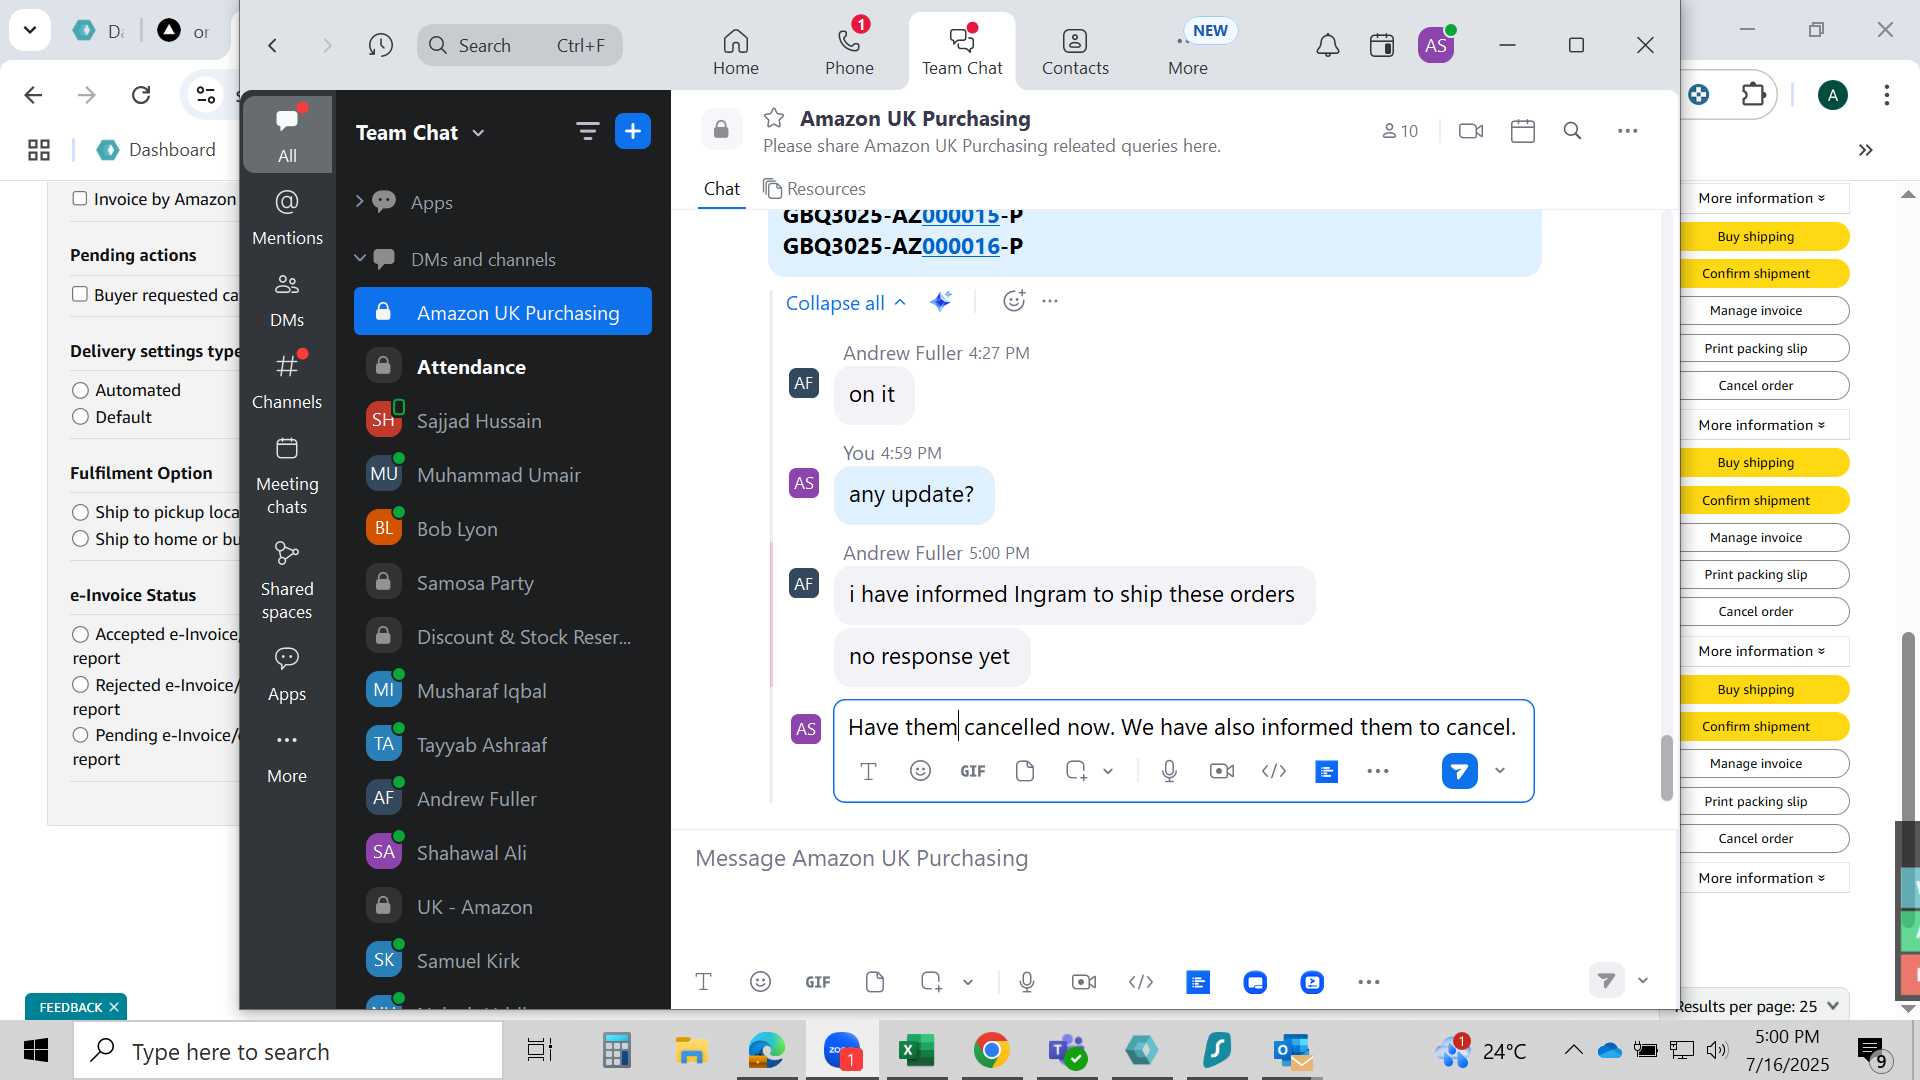Image resolution: width=1920 pixels, height=1080 pixels.
Task: Open the Team Chat filter icon
Action: pyautogui.click(x=587, y=131)
